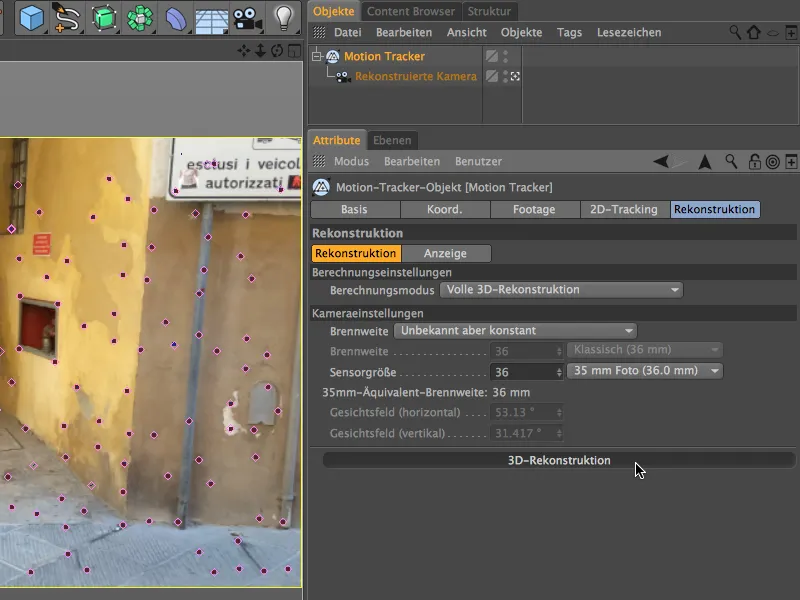Collapse the Motion Tracker tree node
This screenshot has width=800, height=600.
pos(317,56)
